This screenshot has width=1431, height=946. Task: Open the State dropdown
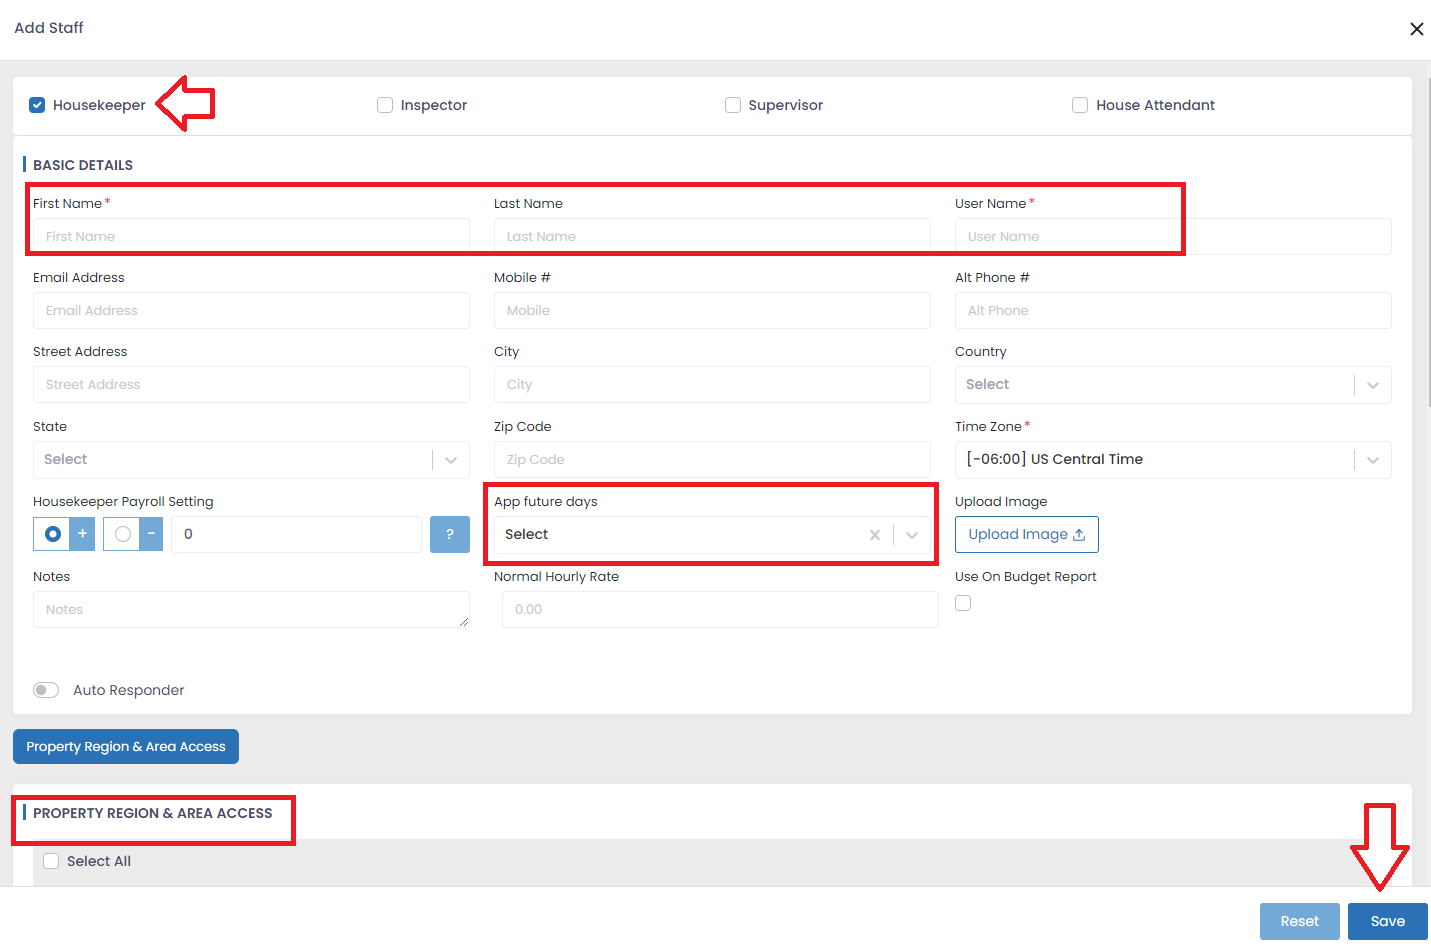(x=251, y=460)
